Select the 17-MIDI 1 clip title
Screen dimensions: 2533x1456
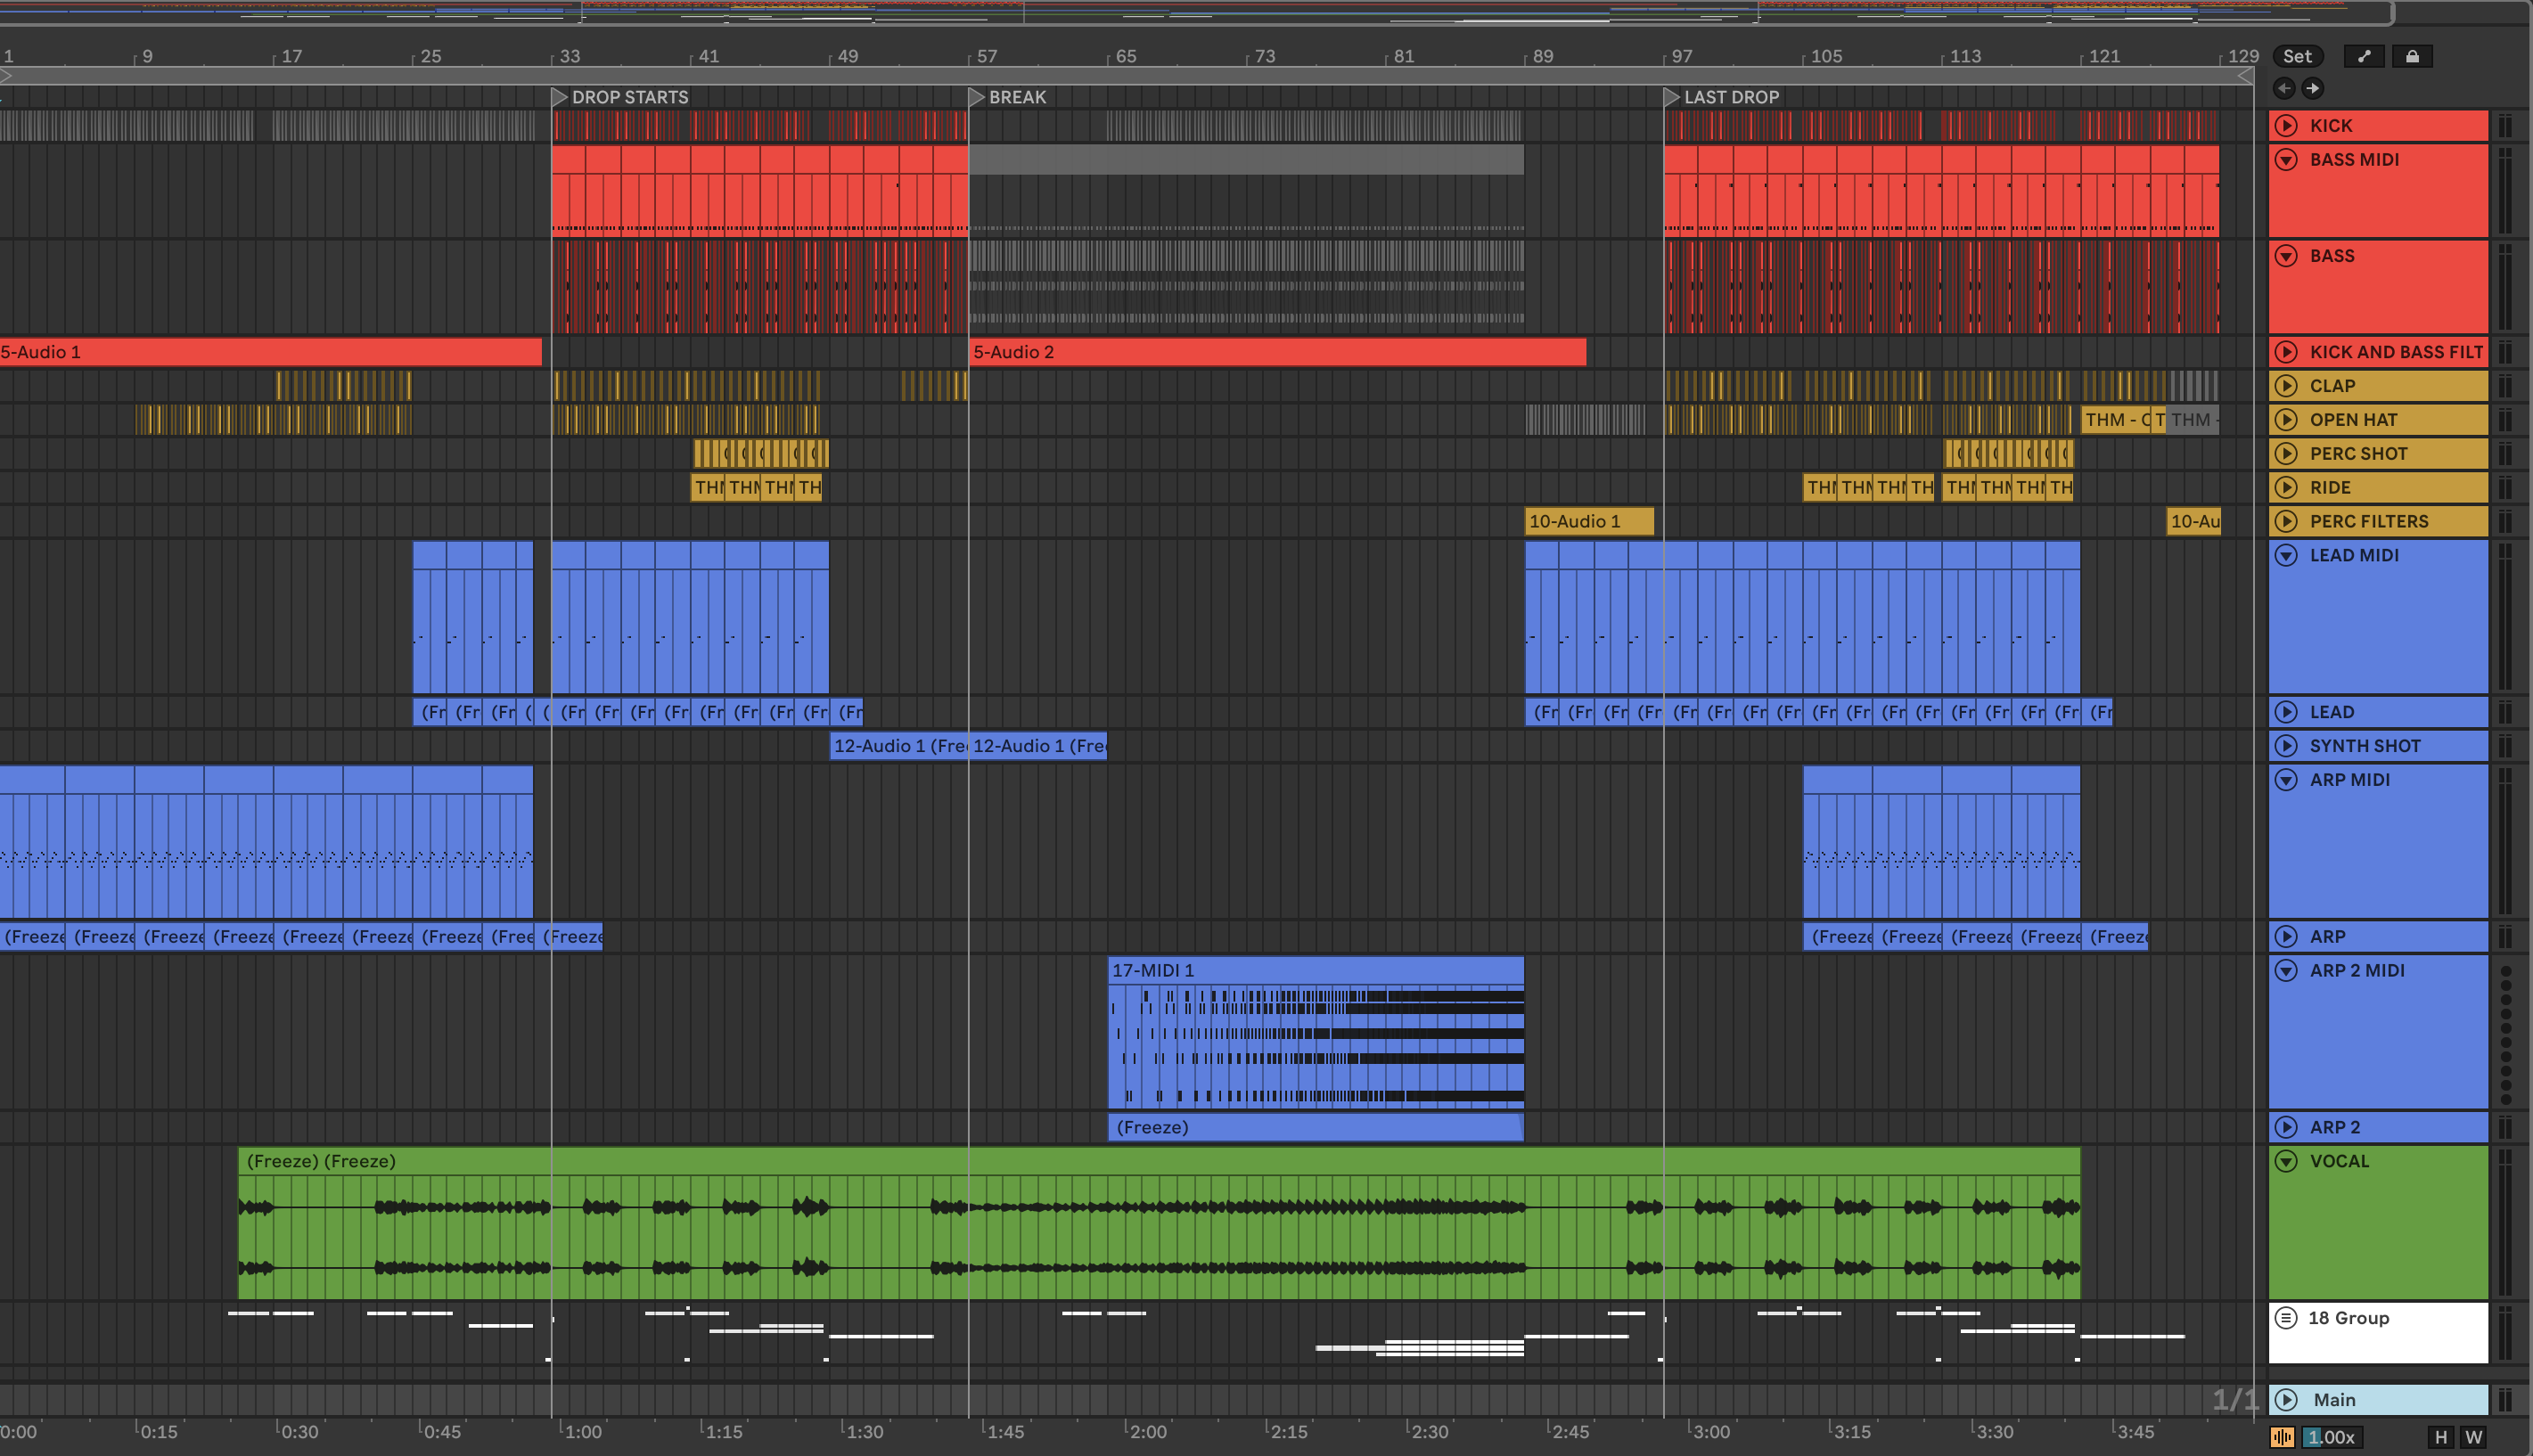pos(1153,970)
